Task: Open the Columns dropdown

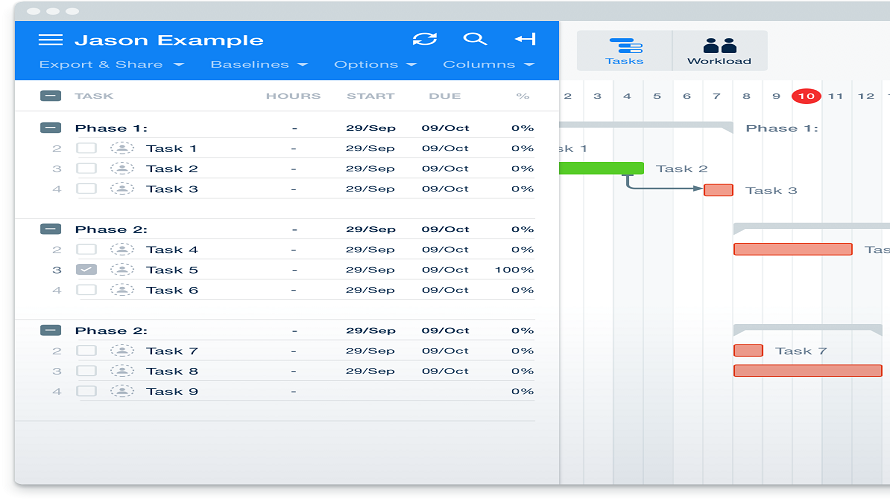Action: (x=478, y=65)
